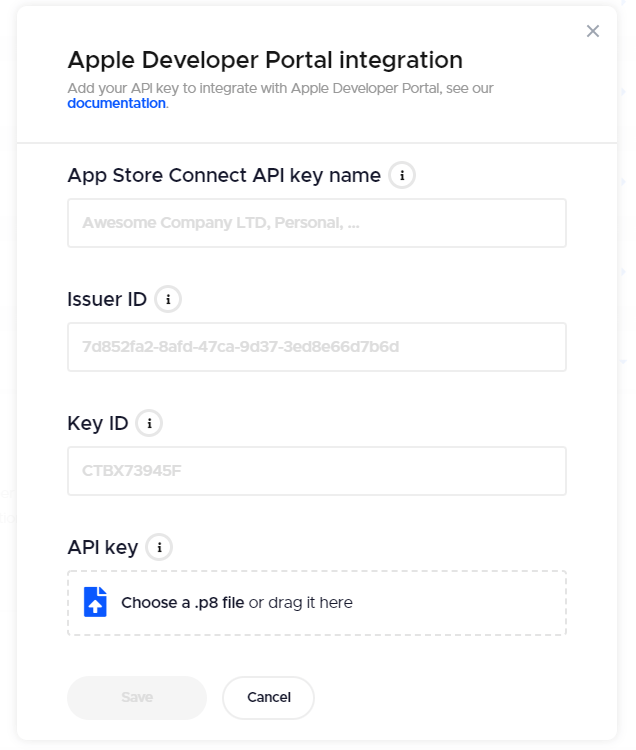
Task: Open the documentation link
Action: pos(116,103)
